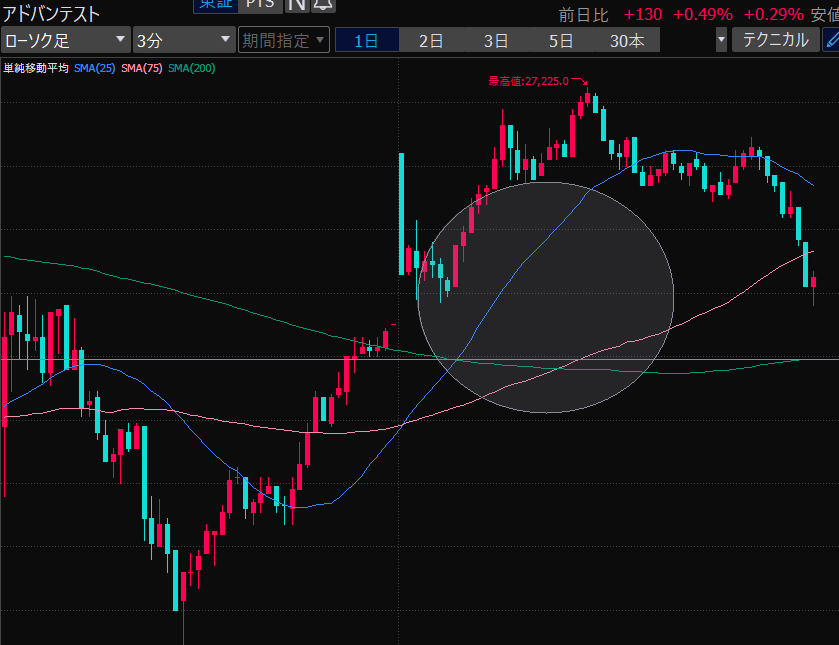Click the small arrow beside テクニカル
The height and width of the screenshot is (645, 839).
tap(722, 41)
